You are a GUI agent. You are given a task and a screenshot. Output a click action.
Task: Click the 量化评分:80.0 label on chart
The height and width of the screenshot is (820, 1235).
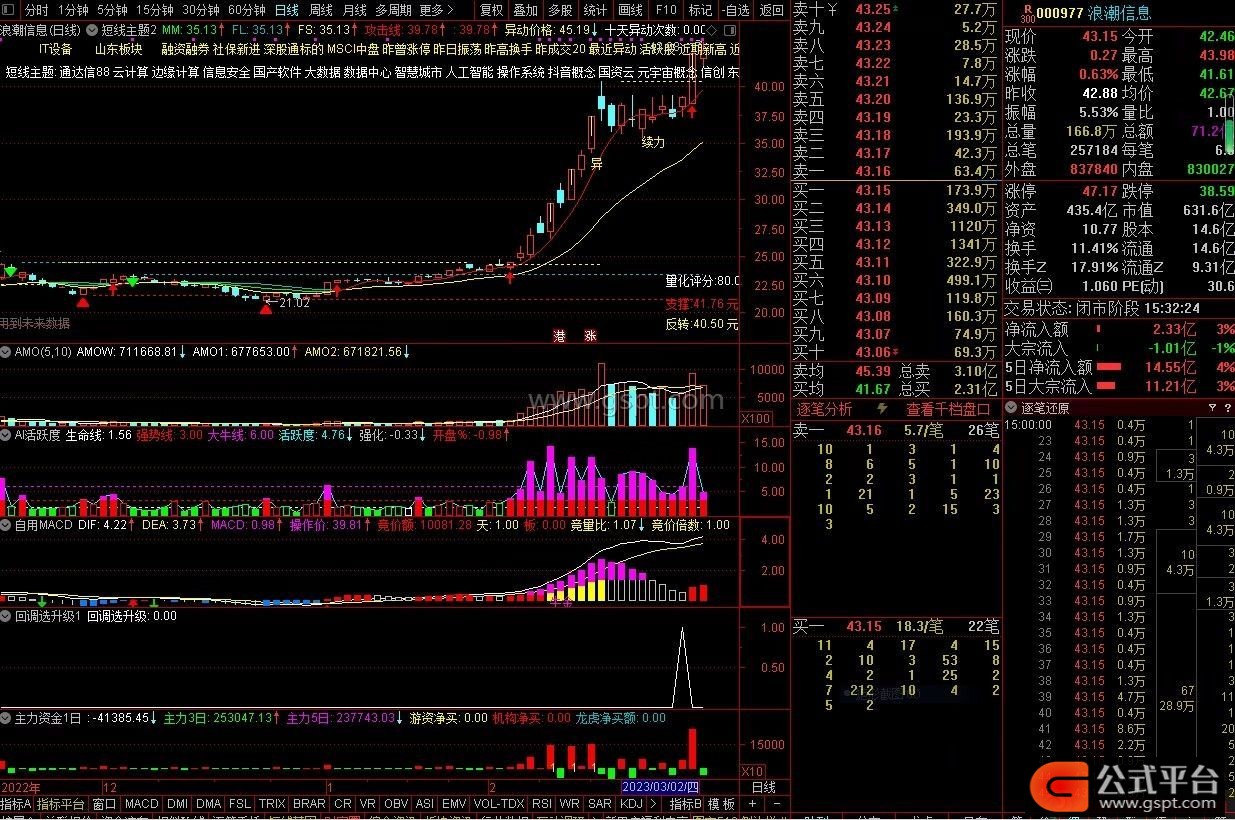702,281
